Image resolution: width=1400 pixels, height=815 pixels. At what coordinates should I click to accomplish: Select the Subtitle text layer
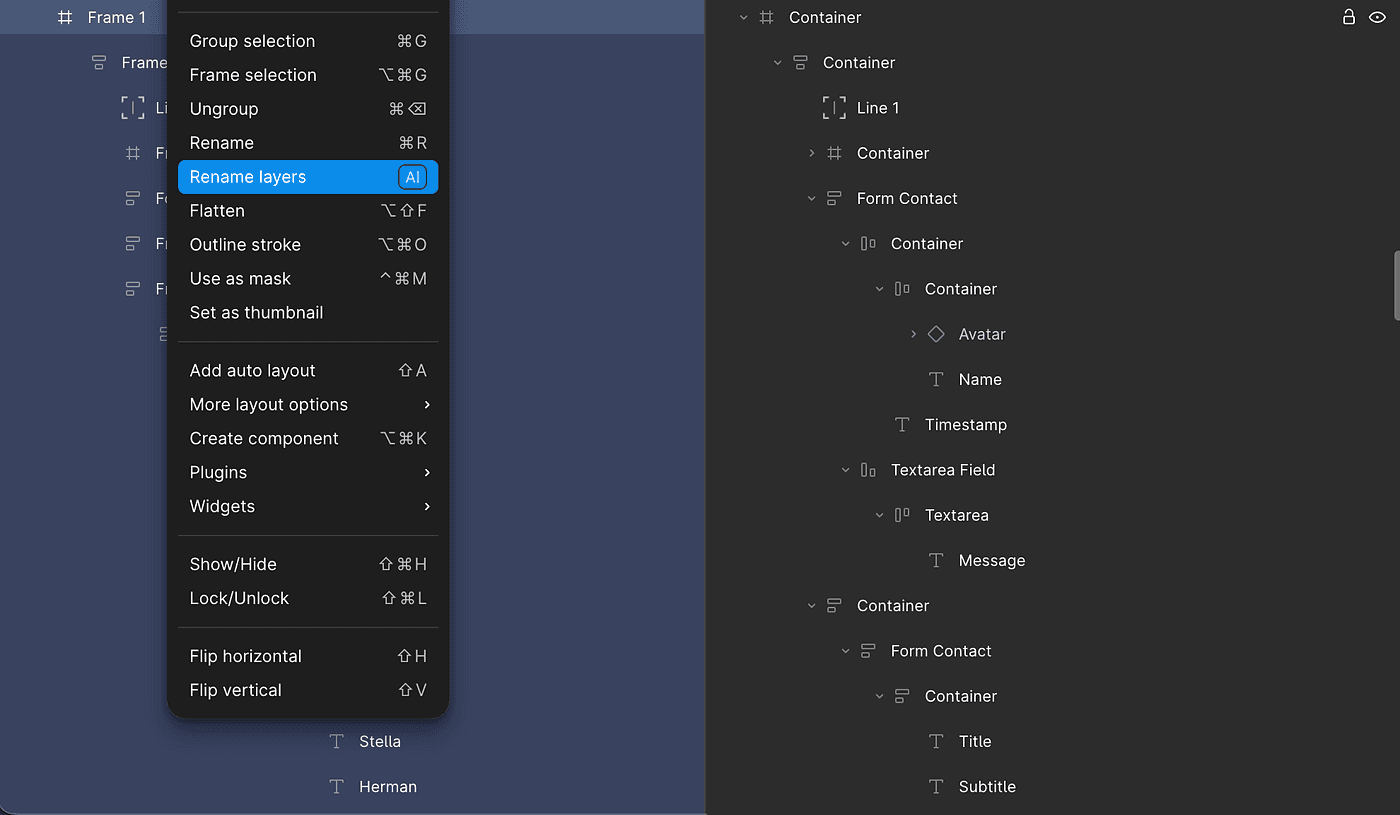pyautogui.click(x=987, y=786)
